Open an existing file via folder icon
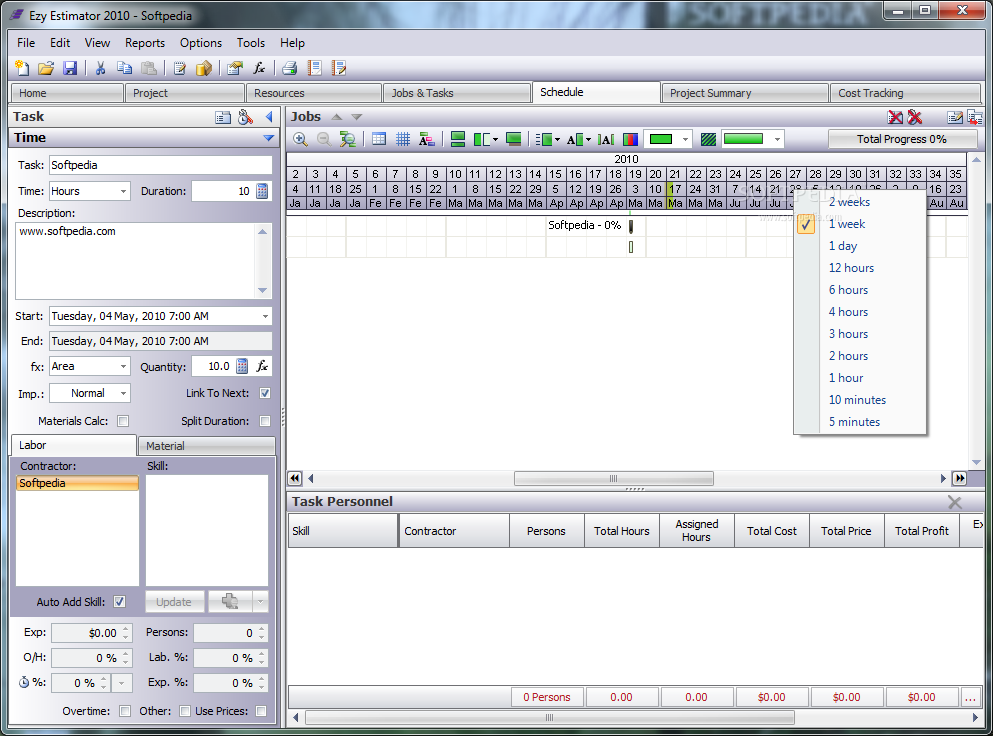Viewport: 993px width, 736px height. (46, 68)
